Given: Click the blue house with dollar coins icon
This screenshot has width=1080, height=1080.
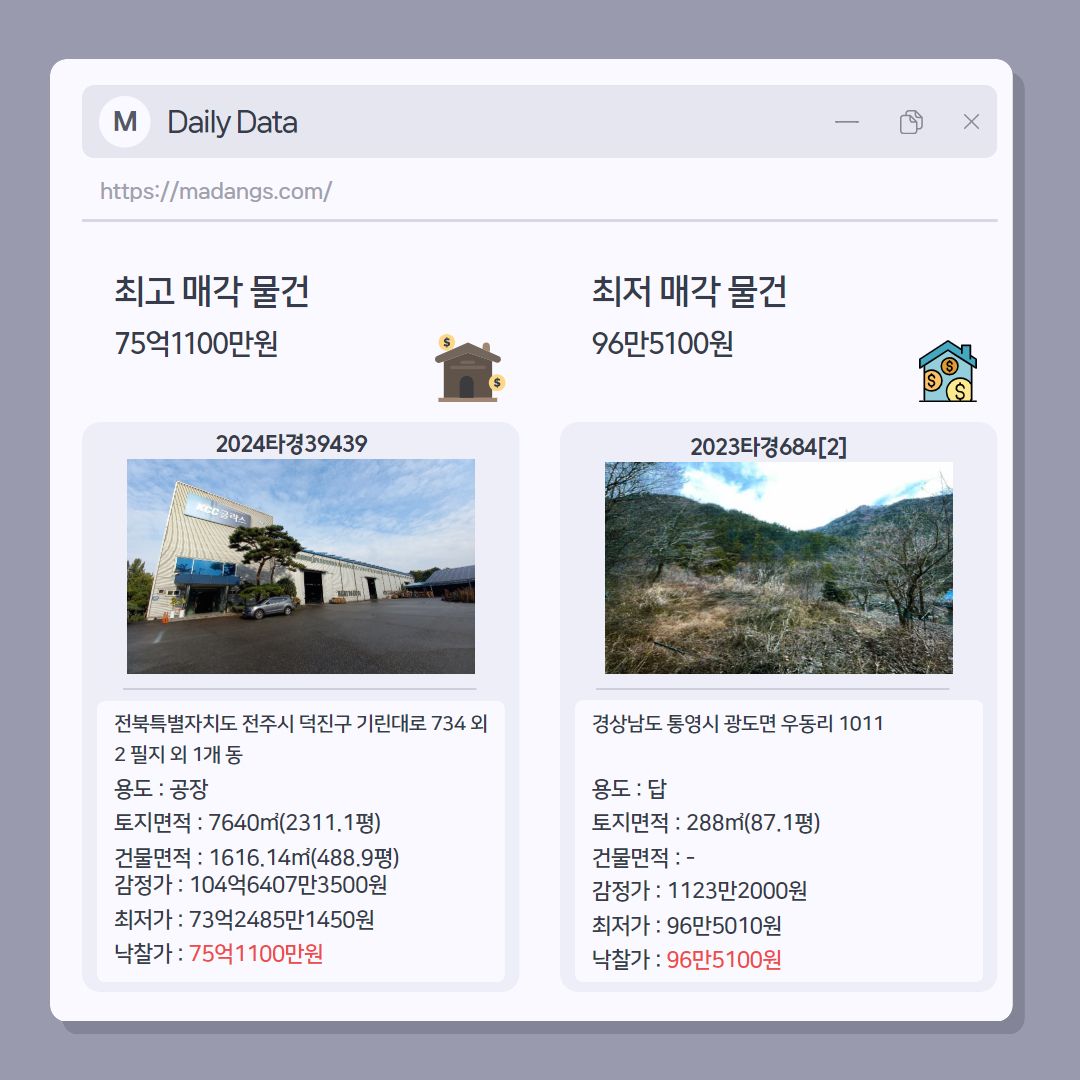Looking at the screenshot, I should pyautogui.click(x=948, y=371).
